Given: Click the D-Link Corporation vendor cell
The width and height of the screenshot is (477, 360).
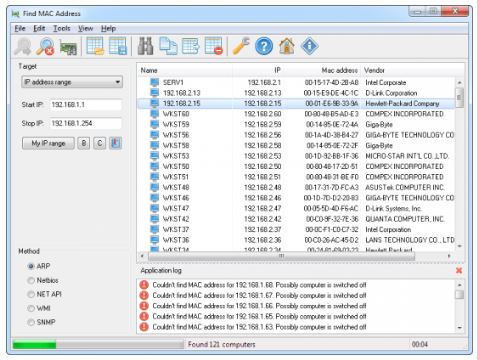Looking at the screenshot, I should coord(391,93).
